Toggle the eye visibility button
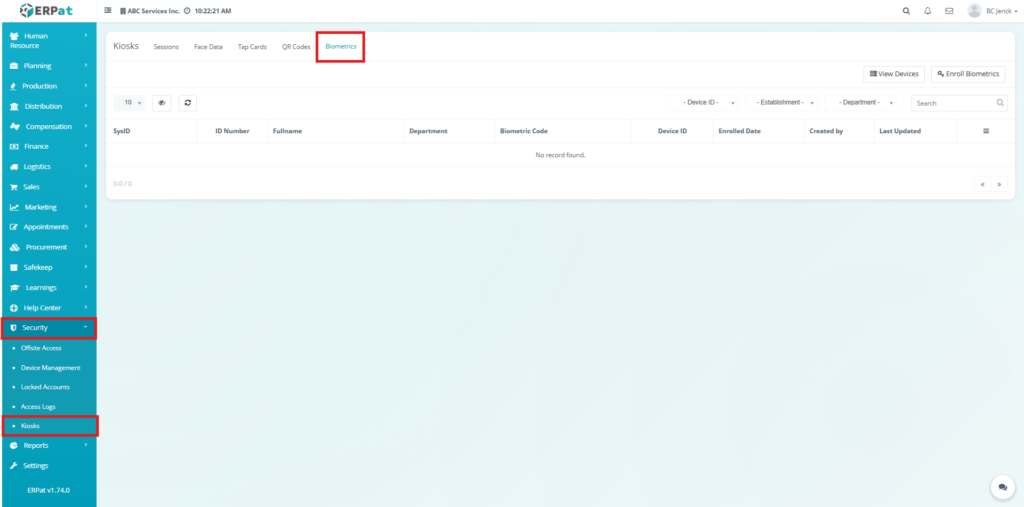This screenshot has height=507, width=1024. [161, 102]
